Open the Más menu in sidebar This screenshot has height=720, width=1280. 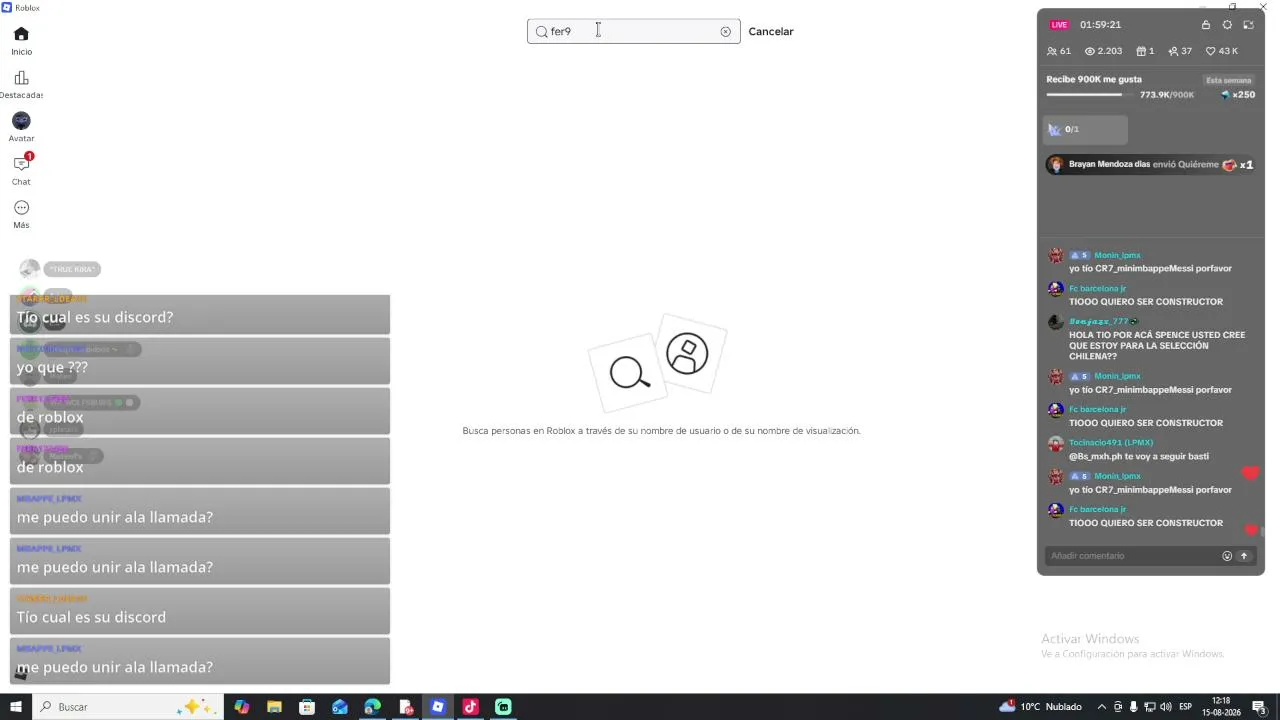[21, 213]
